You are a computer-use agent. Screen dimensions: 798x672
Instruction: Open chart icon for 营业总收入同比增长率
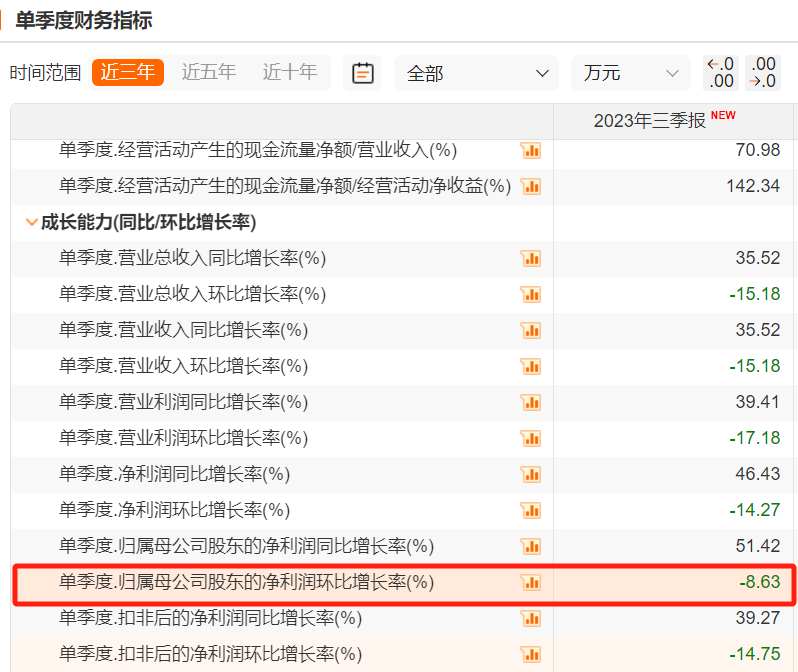pyautogui.click(x=531, y=259)
